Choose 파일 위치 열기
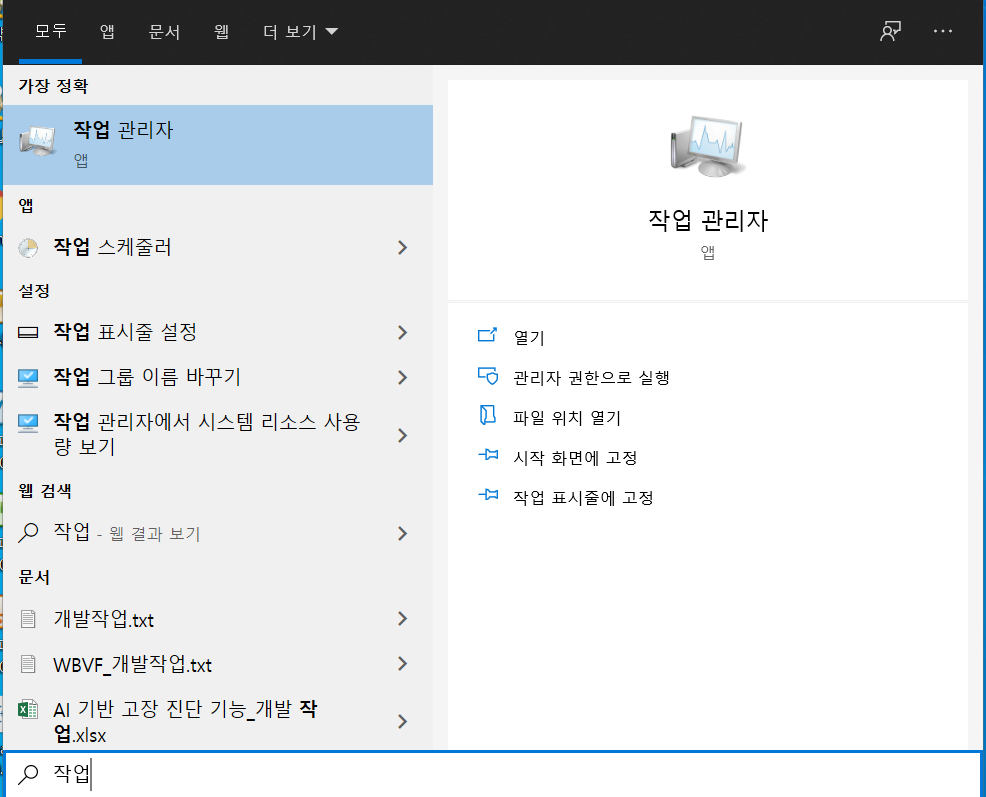986x797 pixels. point(567,418)
